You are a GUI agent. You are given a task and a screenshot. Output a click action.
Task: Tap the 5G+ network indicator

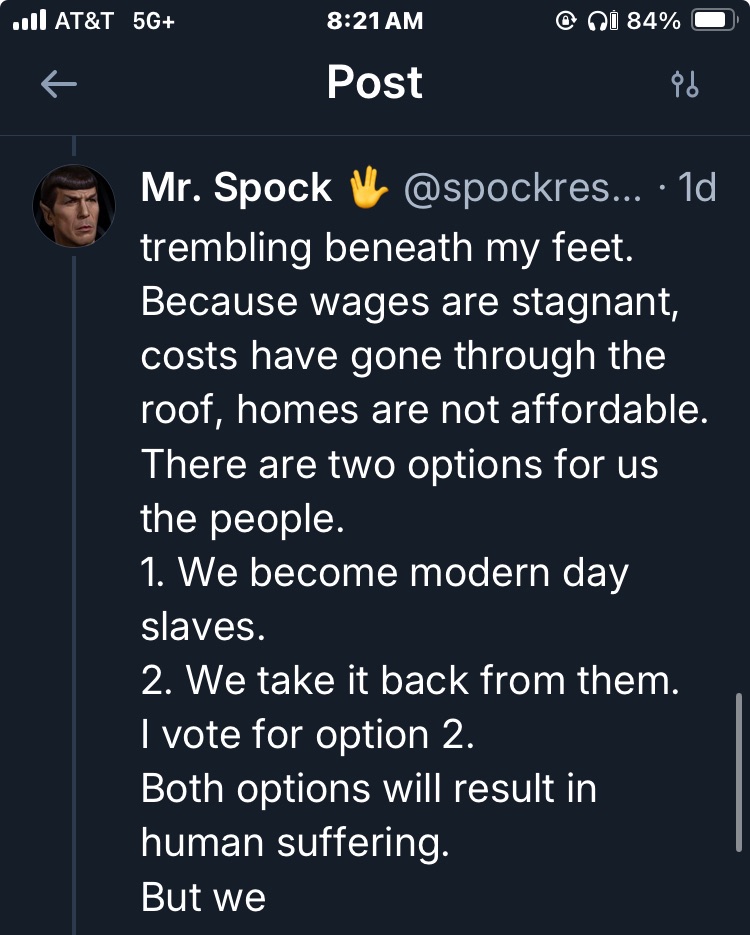(x=153, y=21)
